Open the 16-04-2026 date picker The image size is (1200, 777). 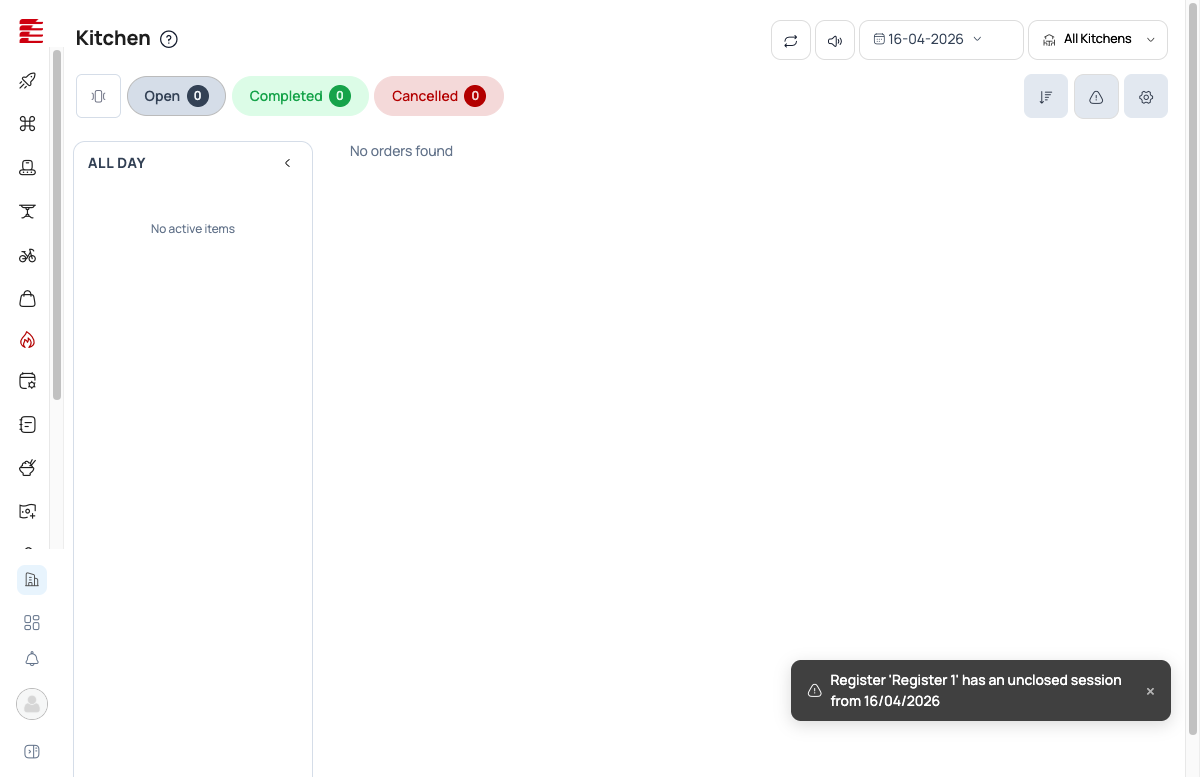point(941,40)
